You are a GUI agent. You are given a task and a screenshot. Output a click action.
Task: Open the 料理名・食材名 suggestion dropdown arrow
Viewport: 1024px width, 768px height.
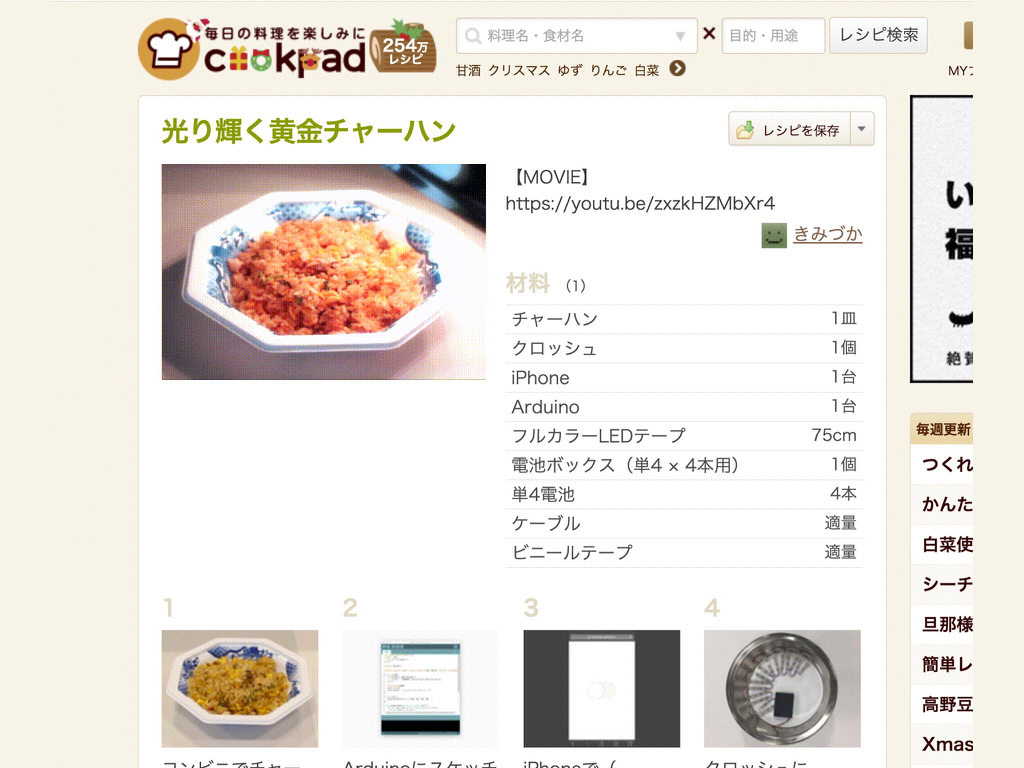point(680,37)
